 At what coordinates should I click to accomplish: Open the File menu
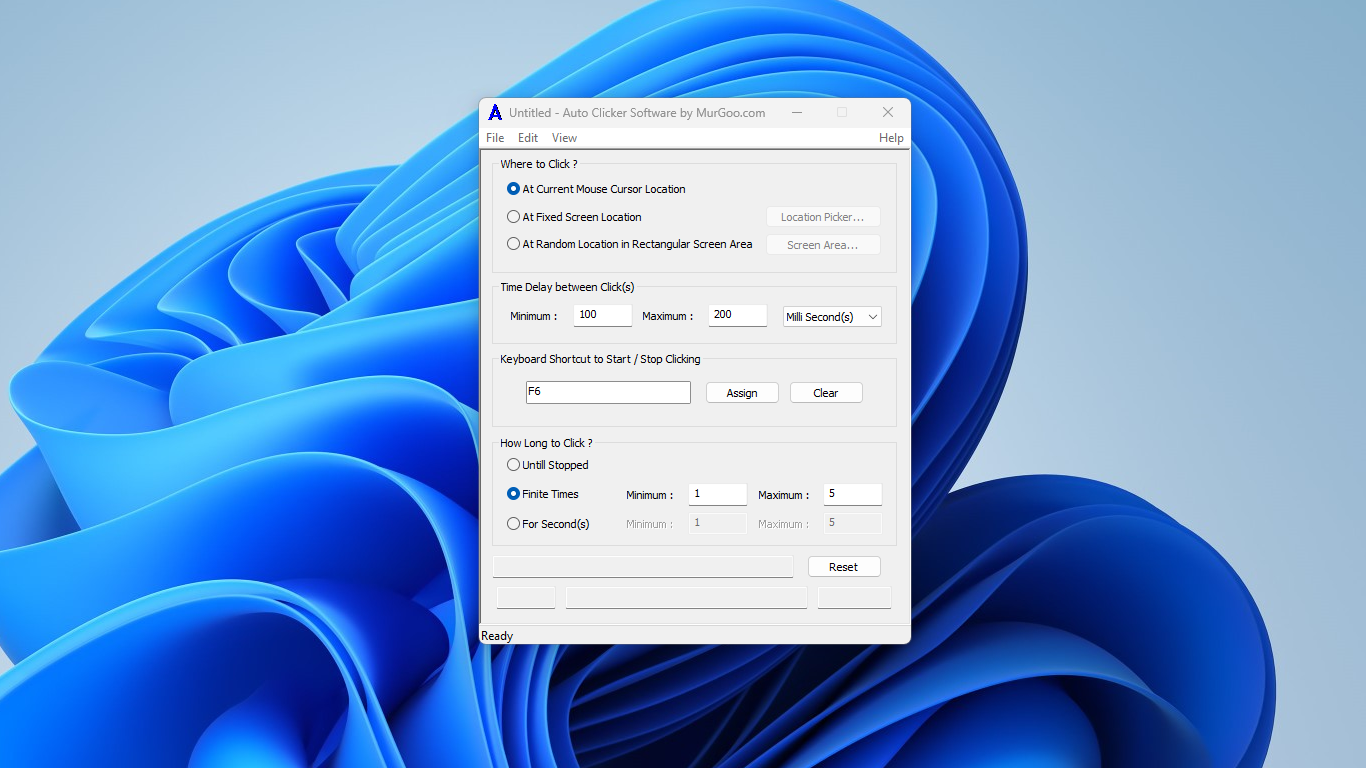(x=494, y=138)
